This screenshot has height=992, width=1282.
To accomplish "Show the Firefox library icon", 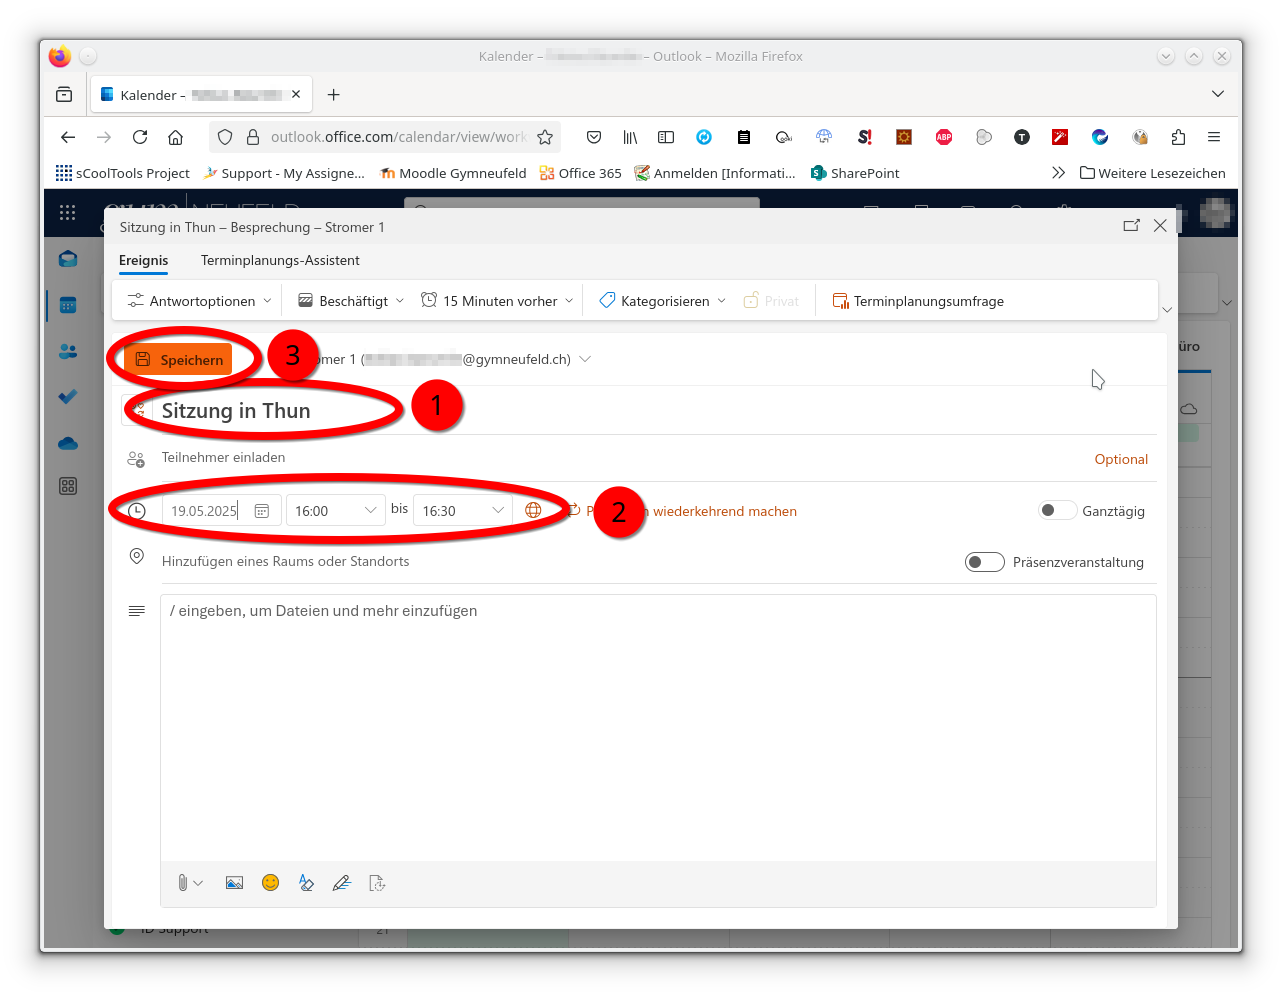I will [x=630, y=137].
